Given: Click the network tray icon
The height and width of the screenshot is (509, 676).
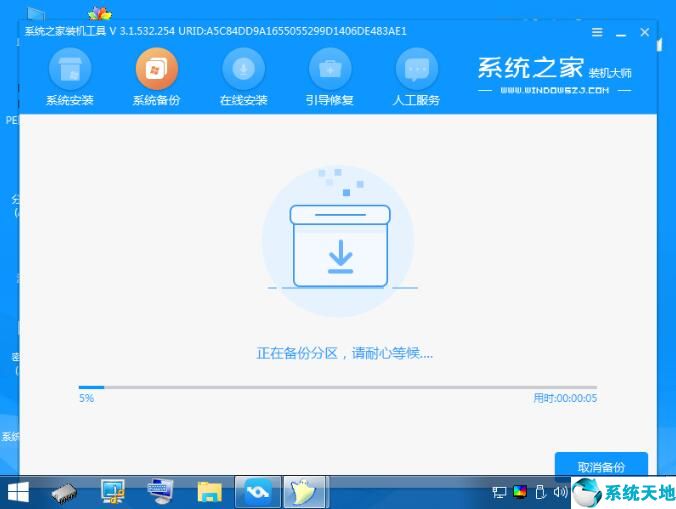Looking at the screenshot, I should (499, 492).
